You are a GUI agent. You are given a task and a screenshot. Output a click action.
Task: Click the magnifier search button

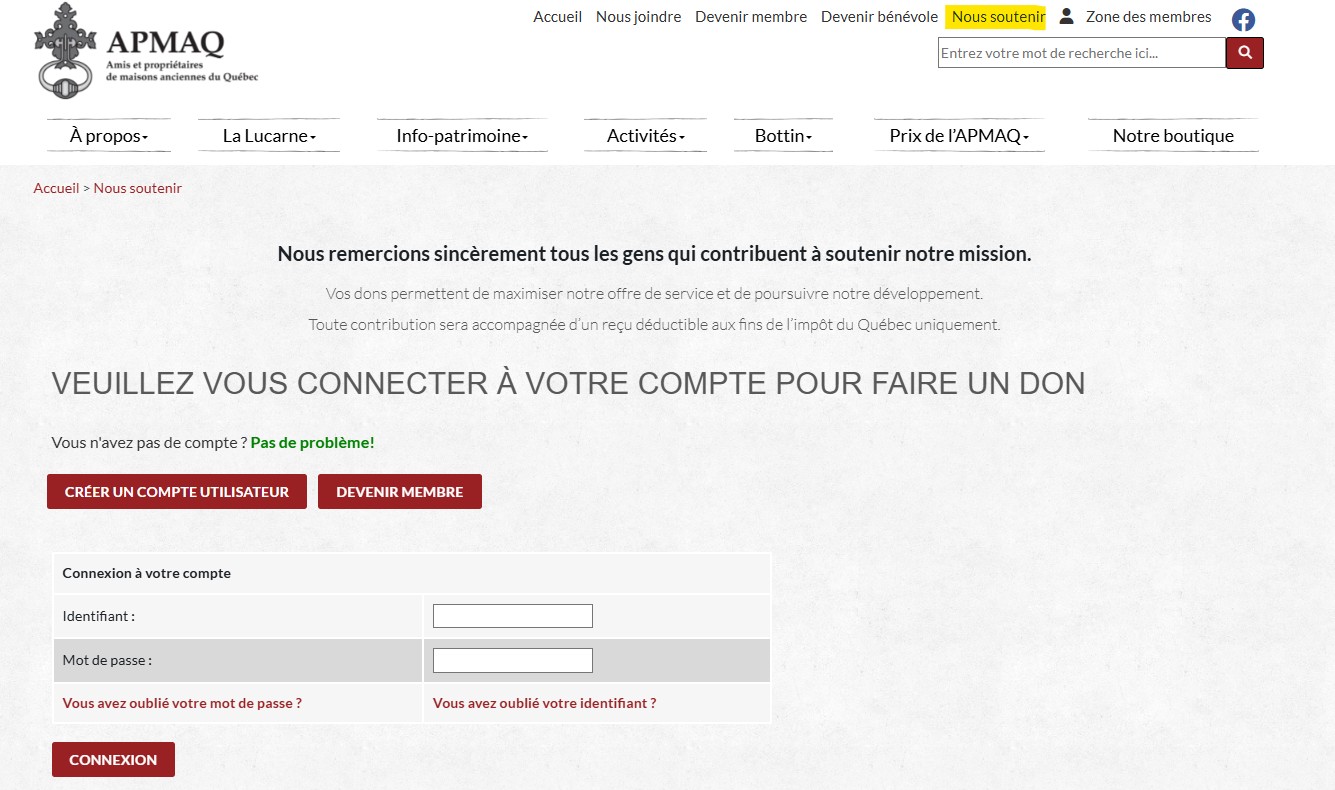1245,53
